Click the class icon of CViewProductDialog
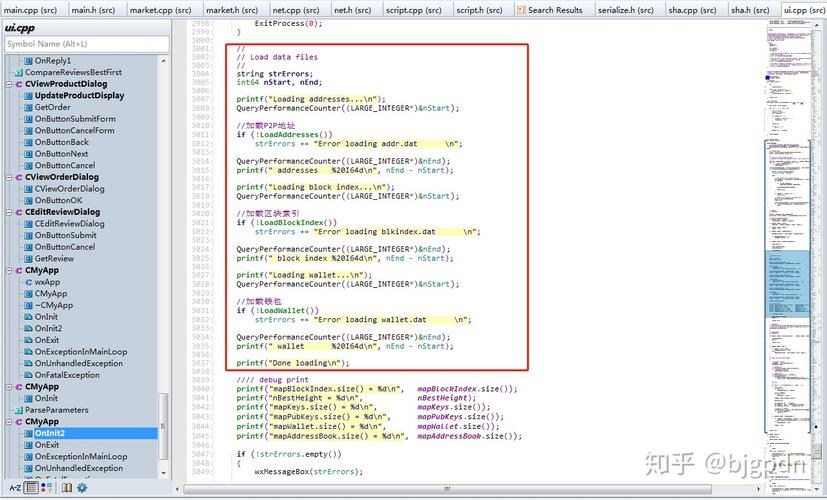This screenshot has height=500, width=827. [19, 84]
